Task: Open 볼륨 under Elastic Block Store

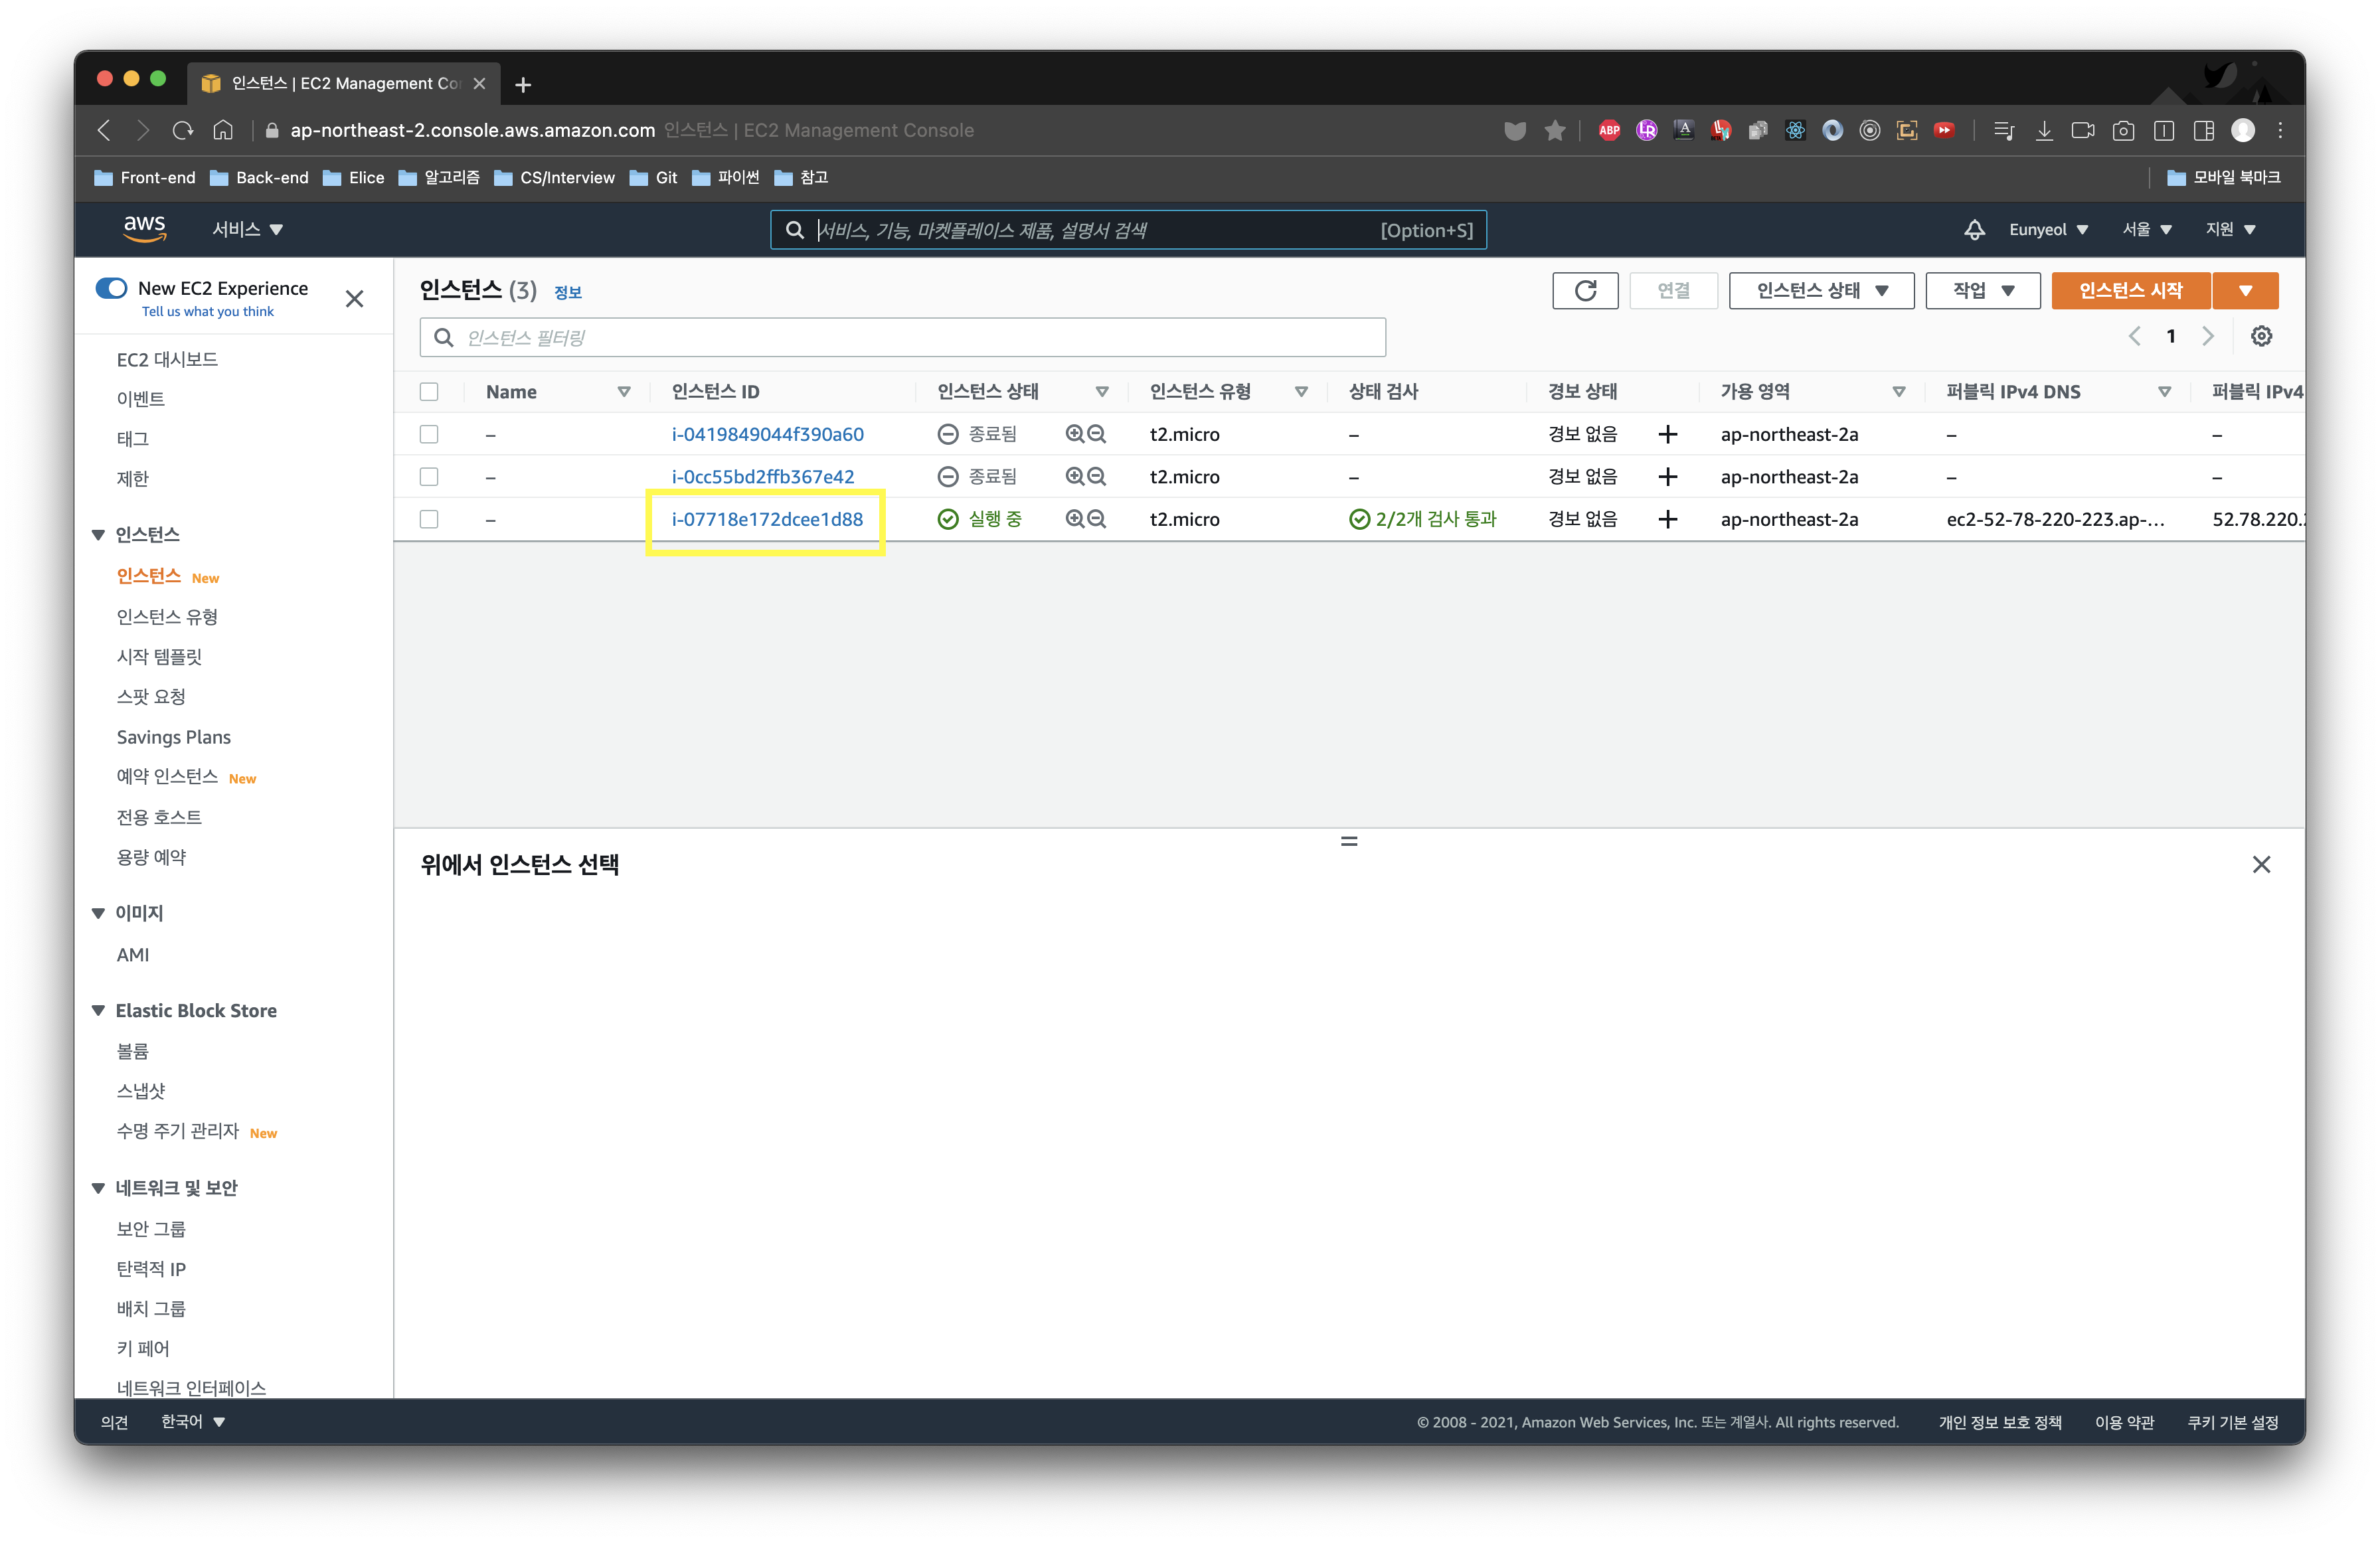Action: [x=133, y=1050]
